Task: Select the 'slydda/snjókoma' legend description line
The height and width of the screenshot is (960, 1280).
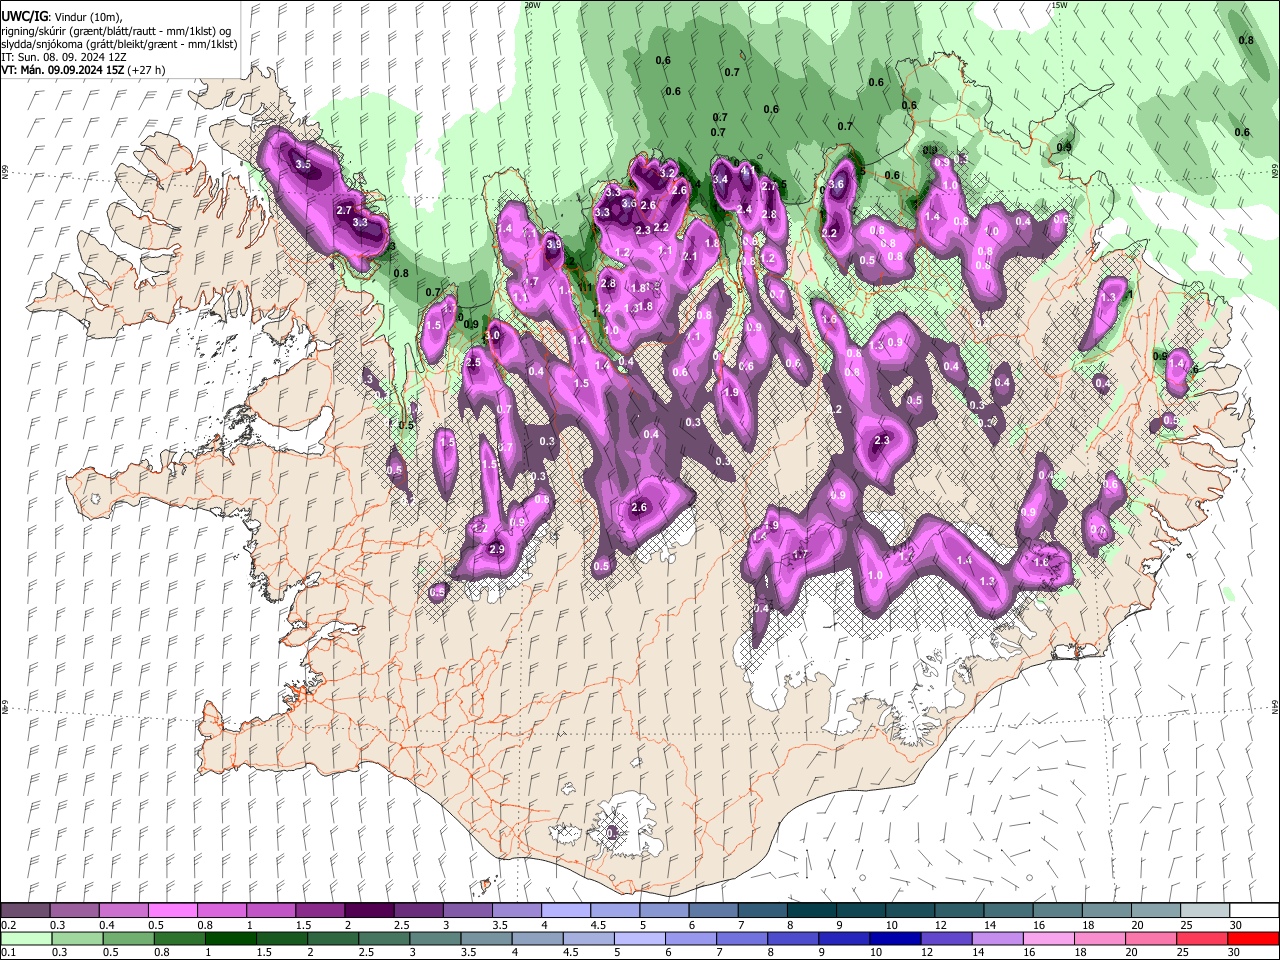Action: pos(119,44)
